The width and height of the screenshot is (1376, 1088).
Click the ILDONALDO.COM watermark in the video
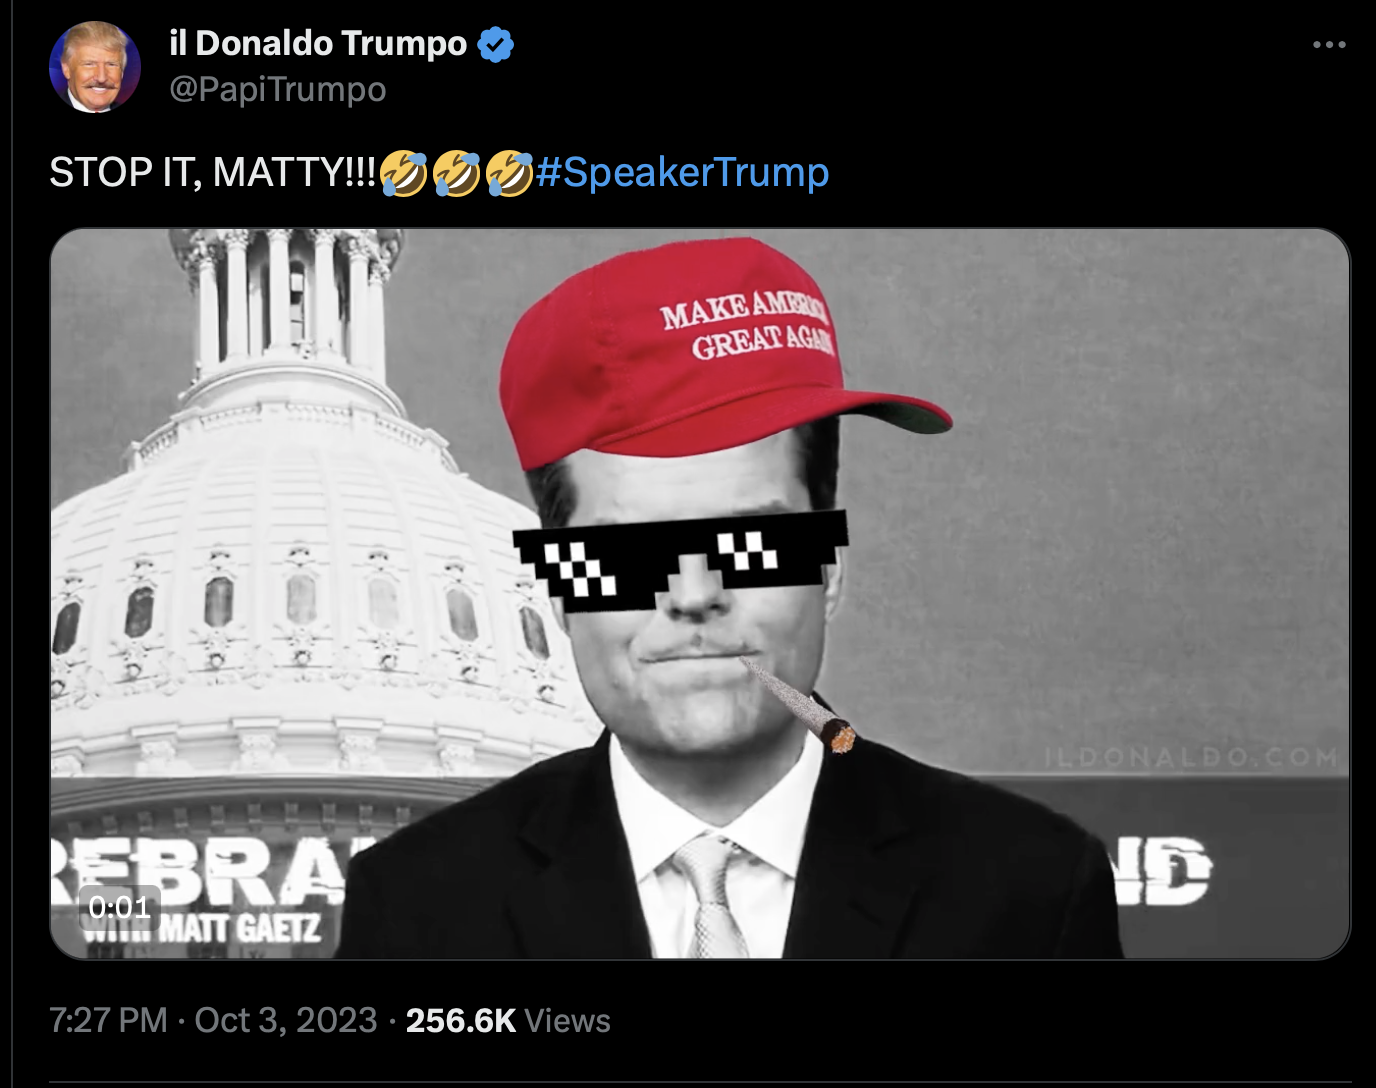click(x=1192, y=757)
